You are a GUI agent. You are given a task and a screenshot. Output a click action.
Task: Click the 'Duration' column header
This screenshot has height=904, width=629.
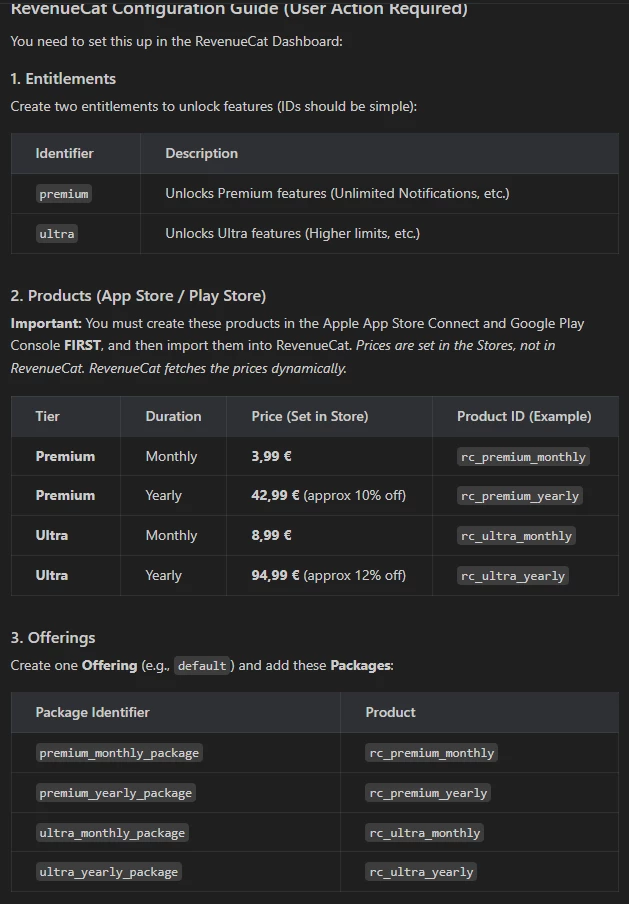173,416
